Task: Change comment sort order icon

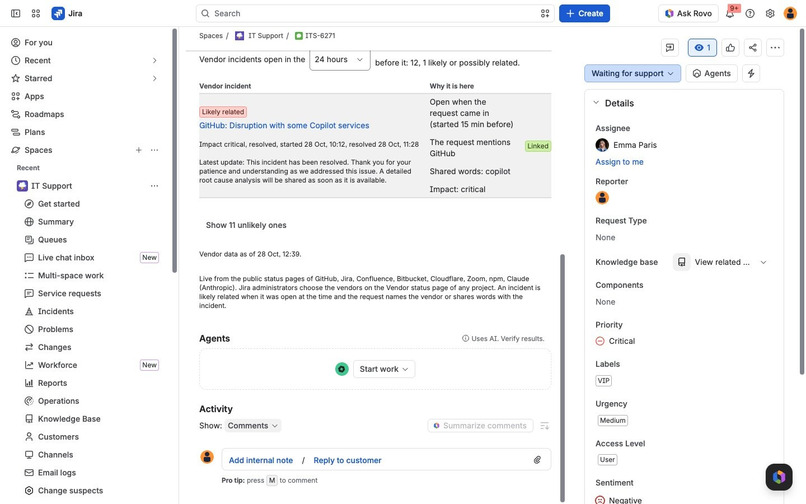Action: pos(545,426)
